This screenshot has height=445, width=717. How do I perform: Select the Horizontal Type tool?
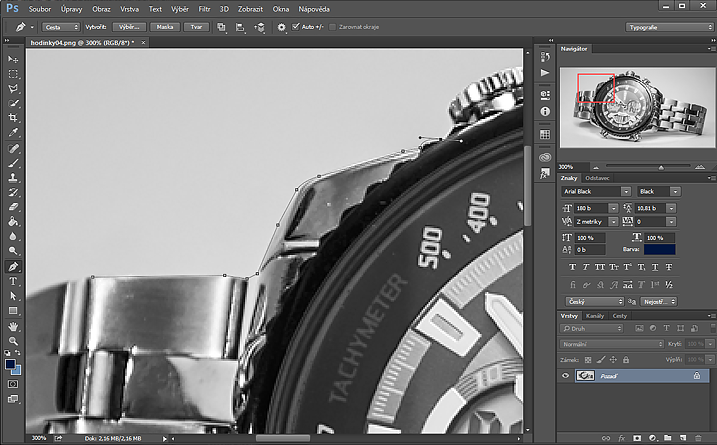point(13,281)
